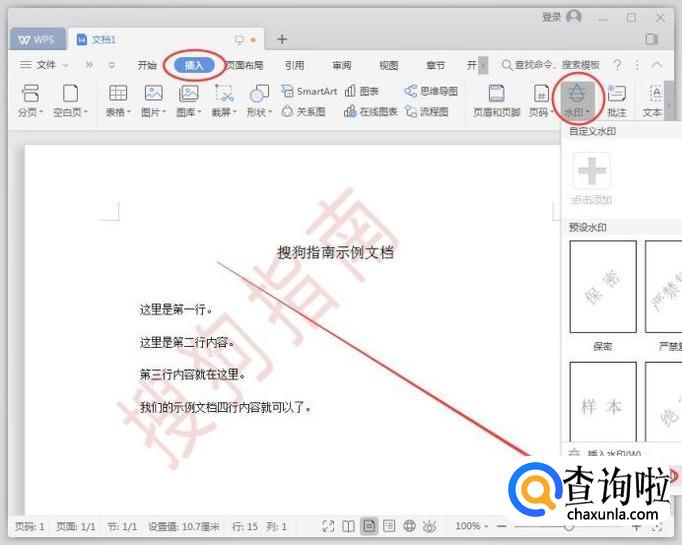This screenshot has width=682, height=545.
Task: Click zoom out minus button
Action: (x=501, y=526)
